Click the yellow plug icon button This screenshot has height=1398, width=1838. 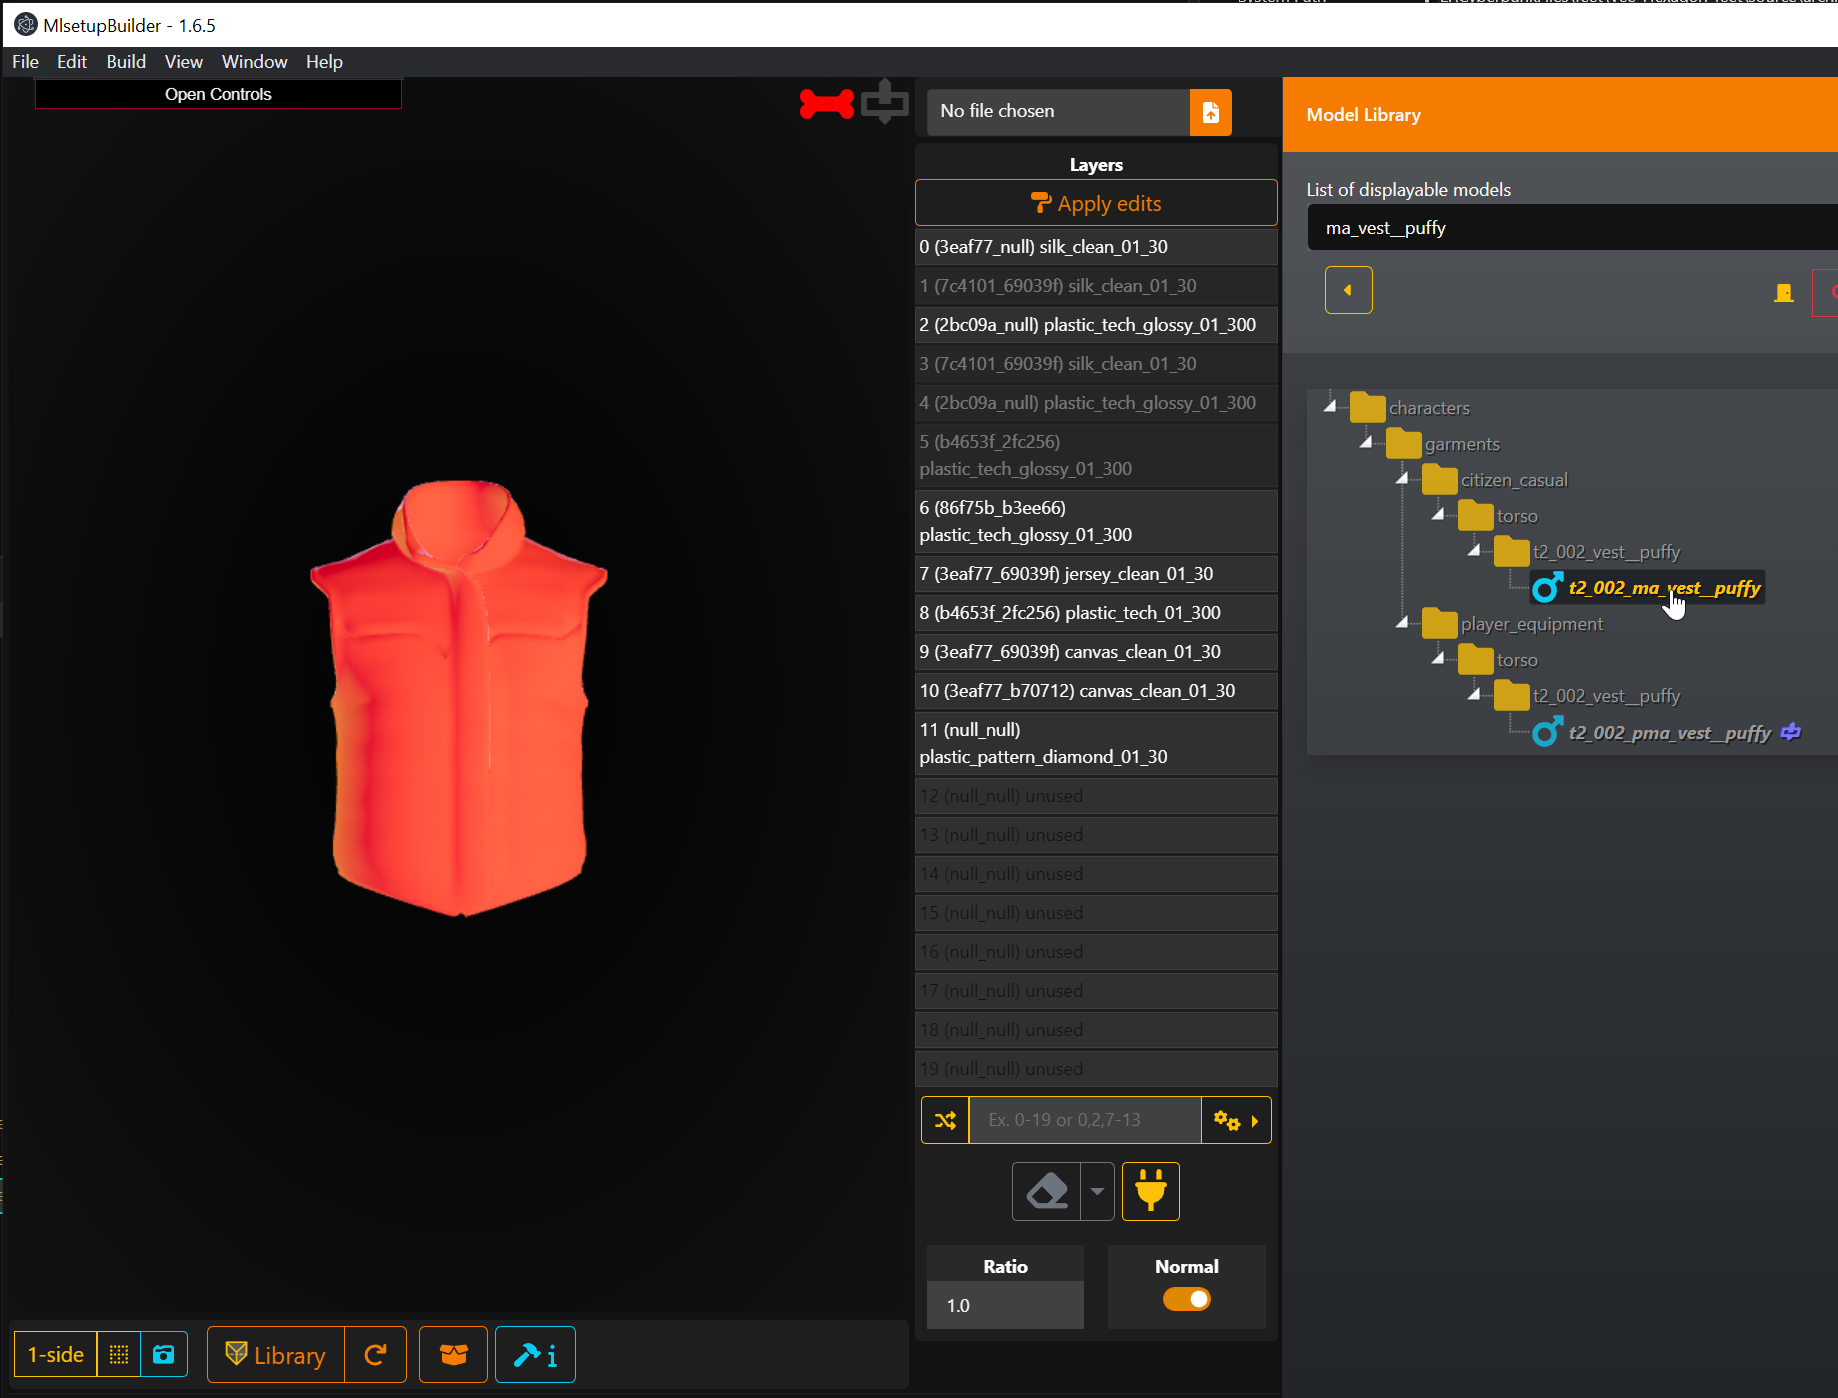1150,1192
